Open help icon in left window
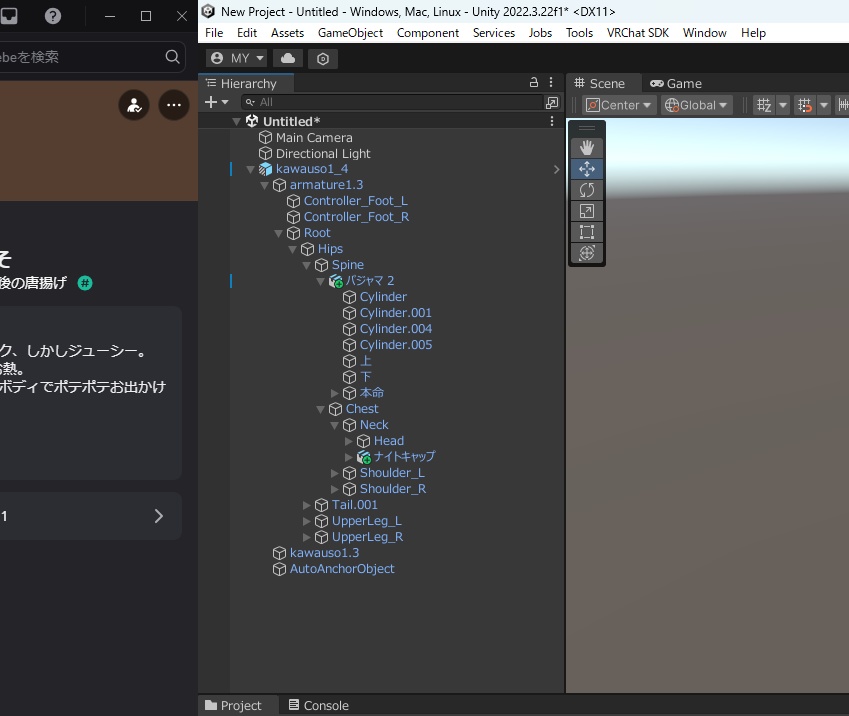849x716 pixels. coord(53,16)
